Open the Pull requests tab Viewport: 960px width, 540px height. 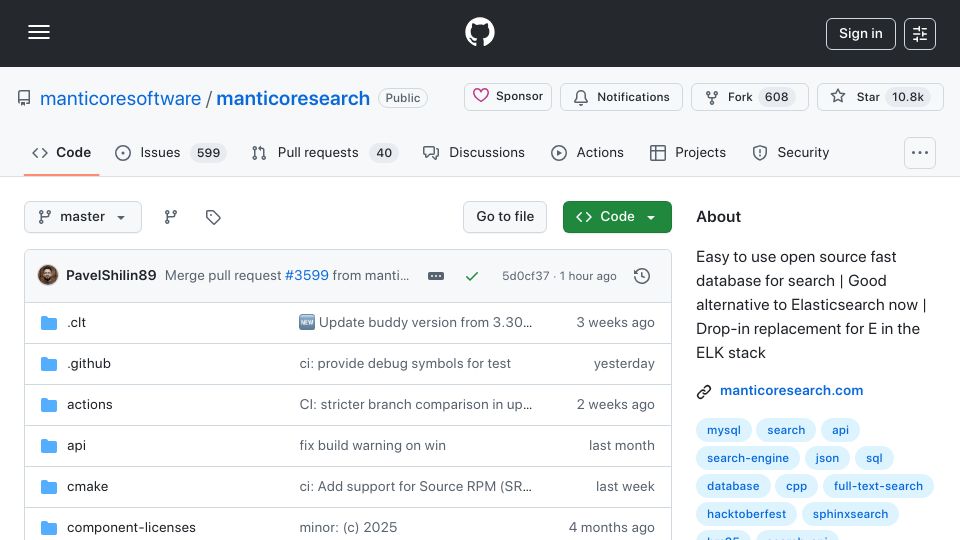(x=324, y=152)
